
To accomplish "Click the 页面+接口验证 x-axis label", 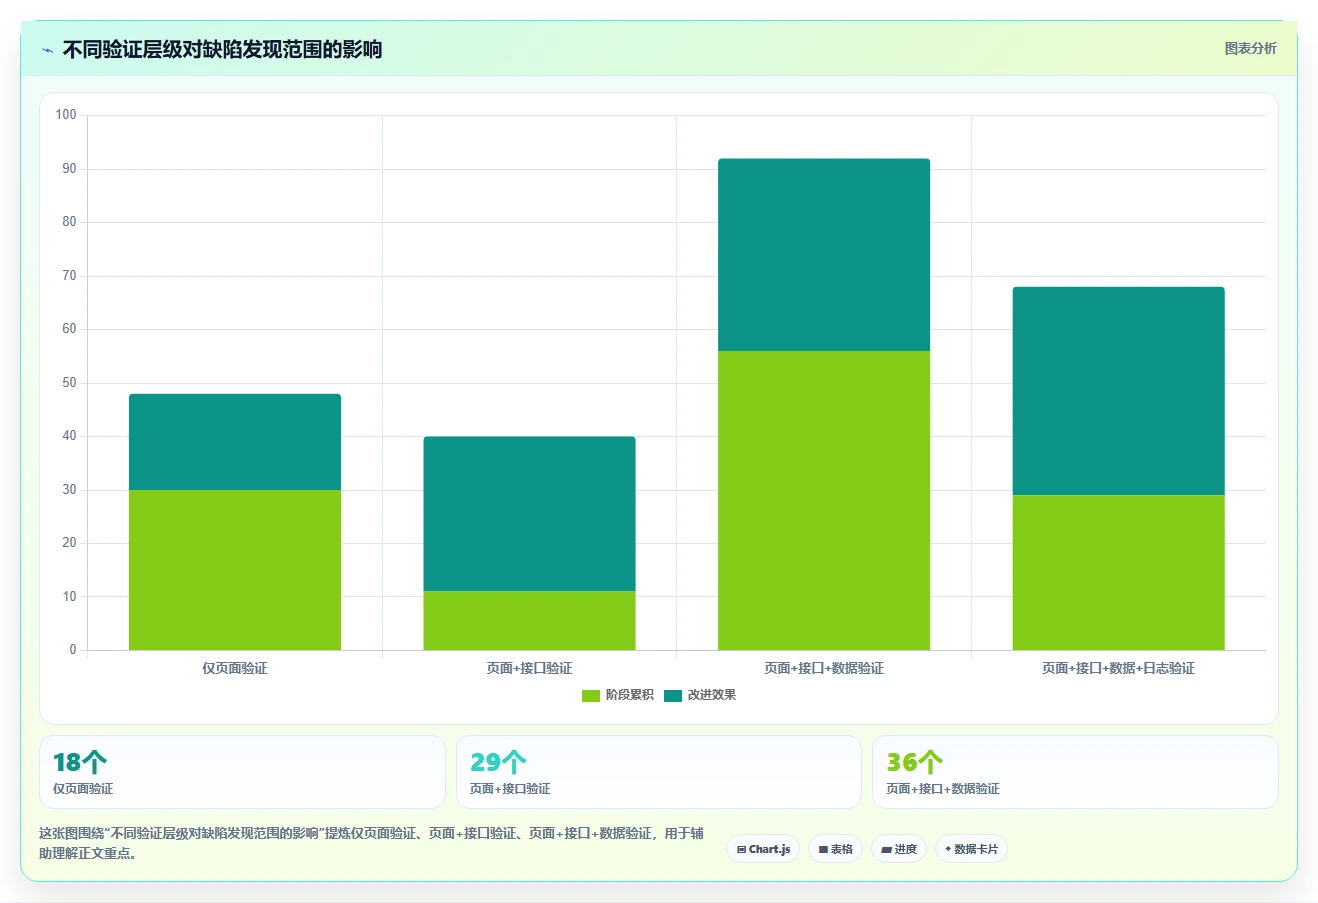I will (529, 668).
